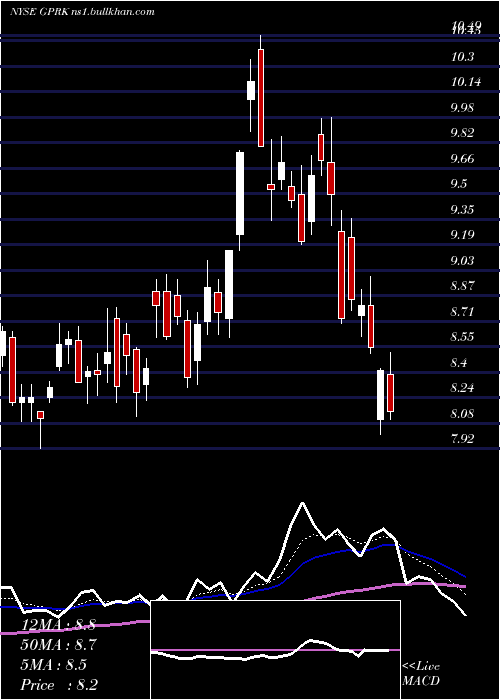
Task: Click the 10.3 price axis label
Action: click(x=462, y=57)
